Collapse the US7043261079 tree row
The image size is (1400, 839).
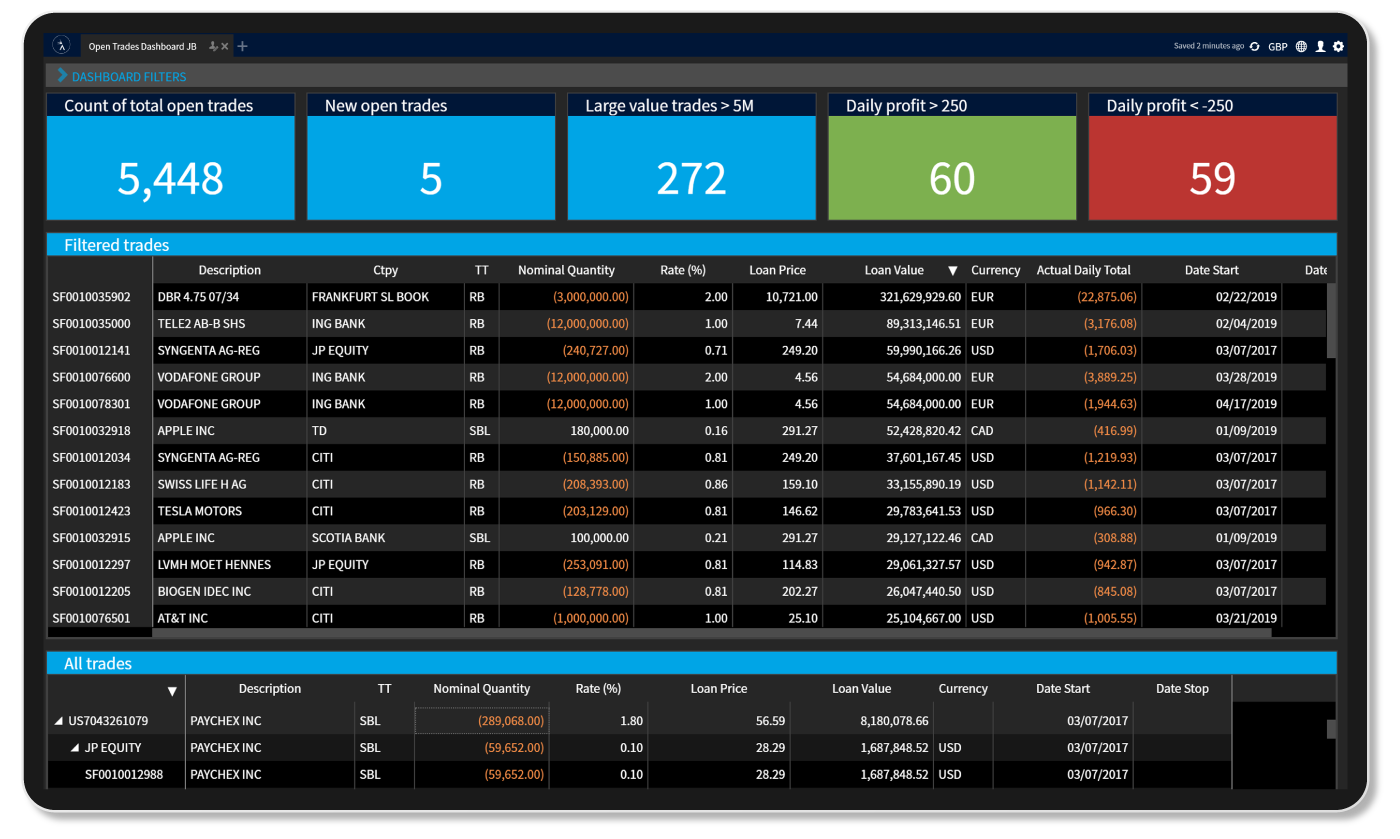[x=56, y=721]
